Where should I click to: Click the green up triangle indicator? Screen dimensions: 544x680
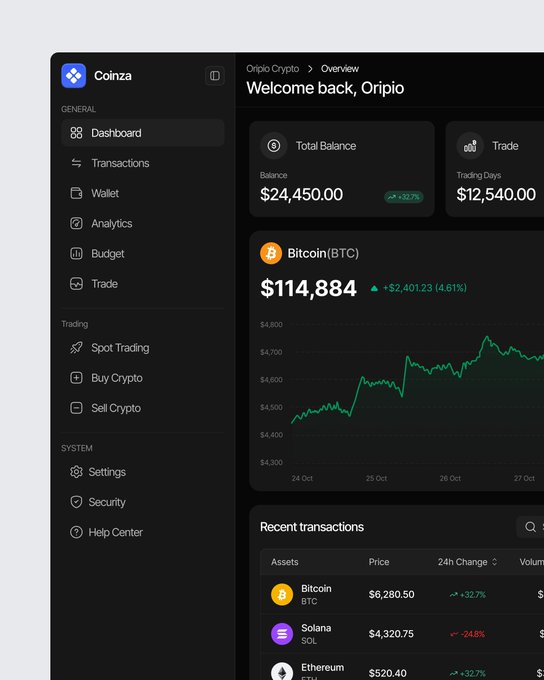pyautogui.click(x=374, y=288)
